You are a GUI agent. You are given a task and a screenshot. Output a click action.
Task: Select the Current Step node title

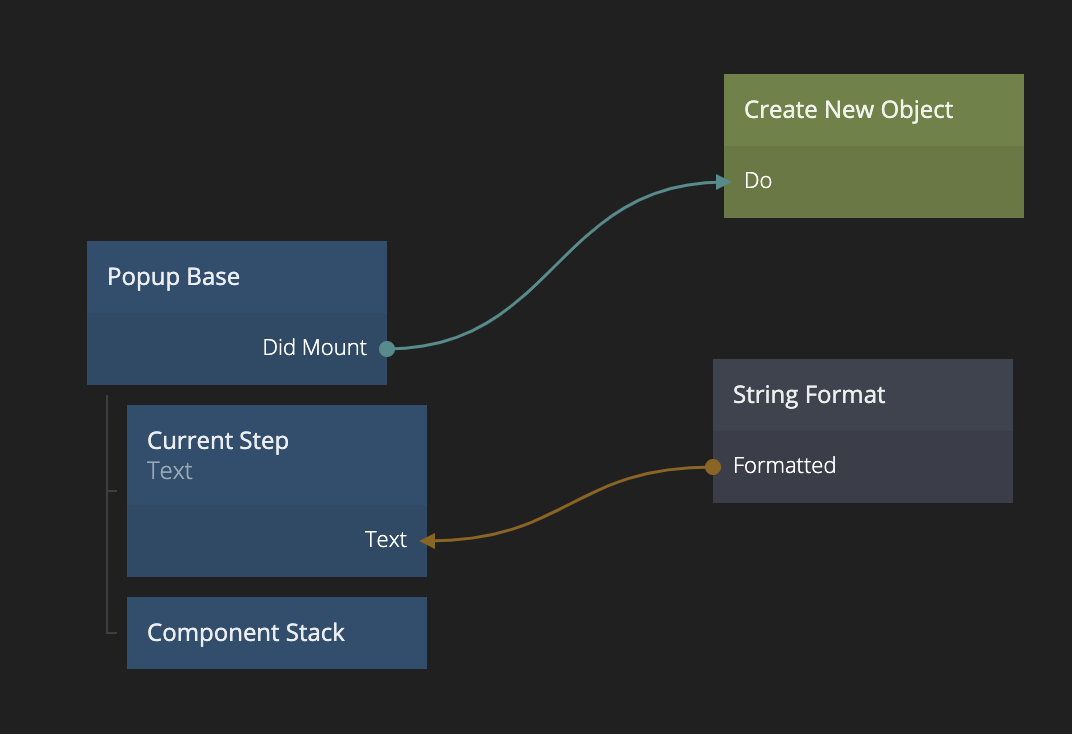(x=217, y=441)
